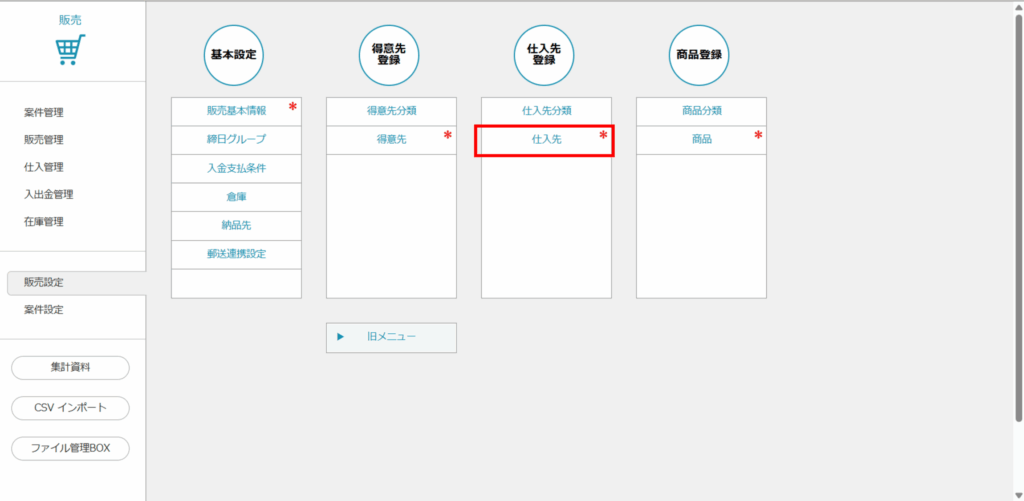The width and height of the screenshot is (1024, 501).
Task: Click the 基本設定 circle icon
Action: pos(234,54)
